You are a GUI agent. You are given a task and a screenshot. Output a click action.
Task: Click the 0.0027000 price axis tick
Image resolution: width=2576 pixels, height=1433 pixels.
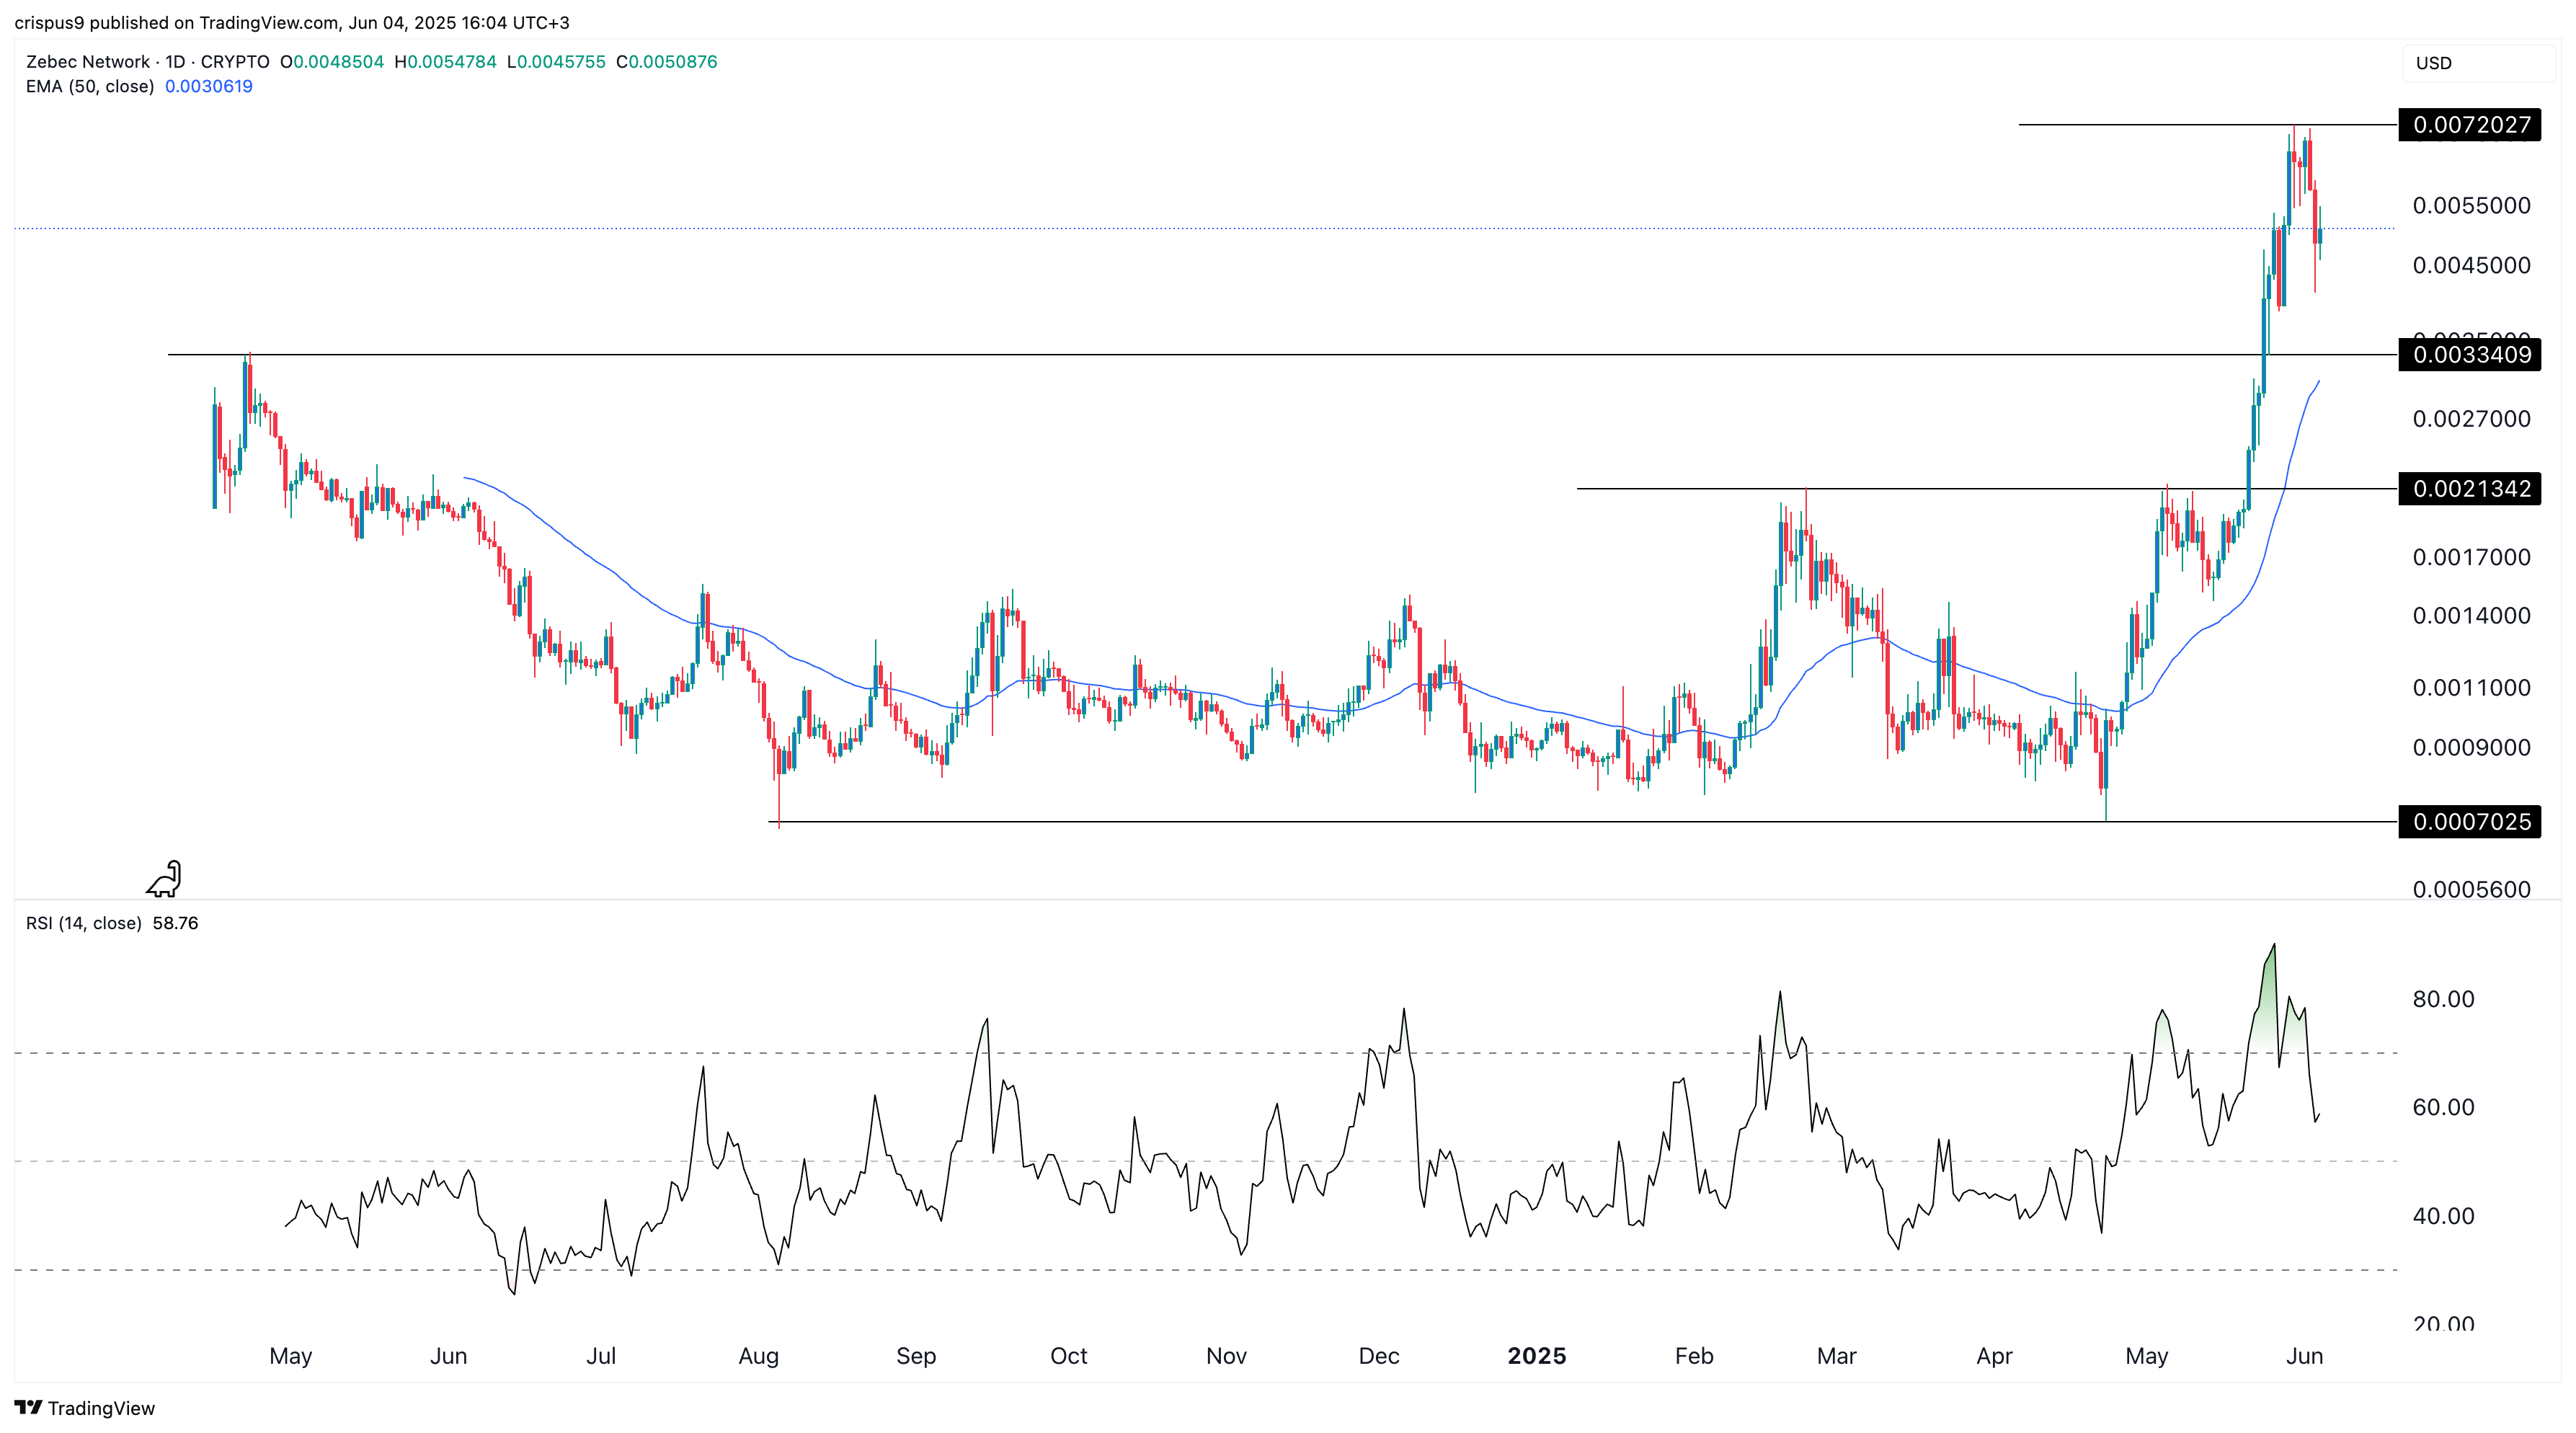tap(2472, 419)
